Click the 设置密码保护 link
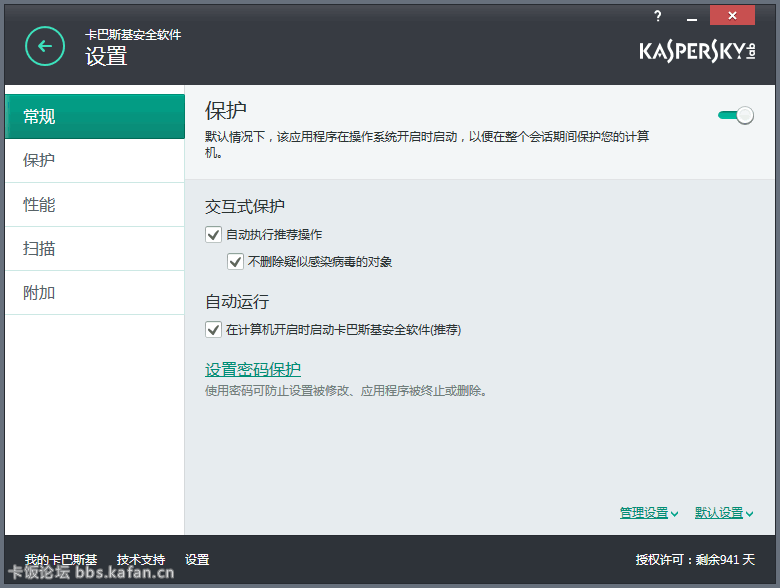 tap(253, 369)
